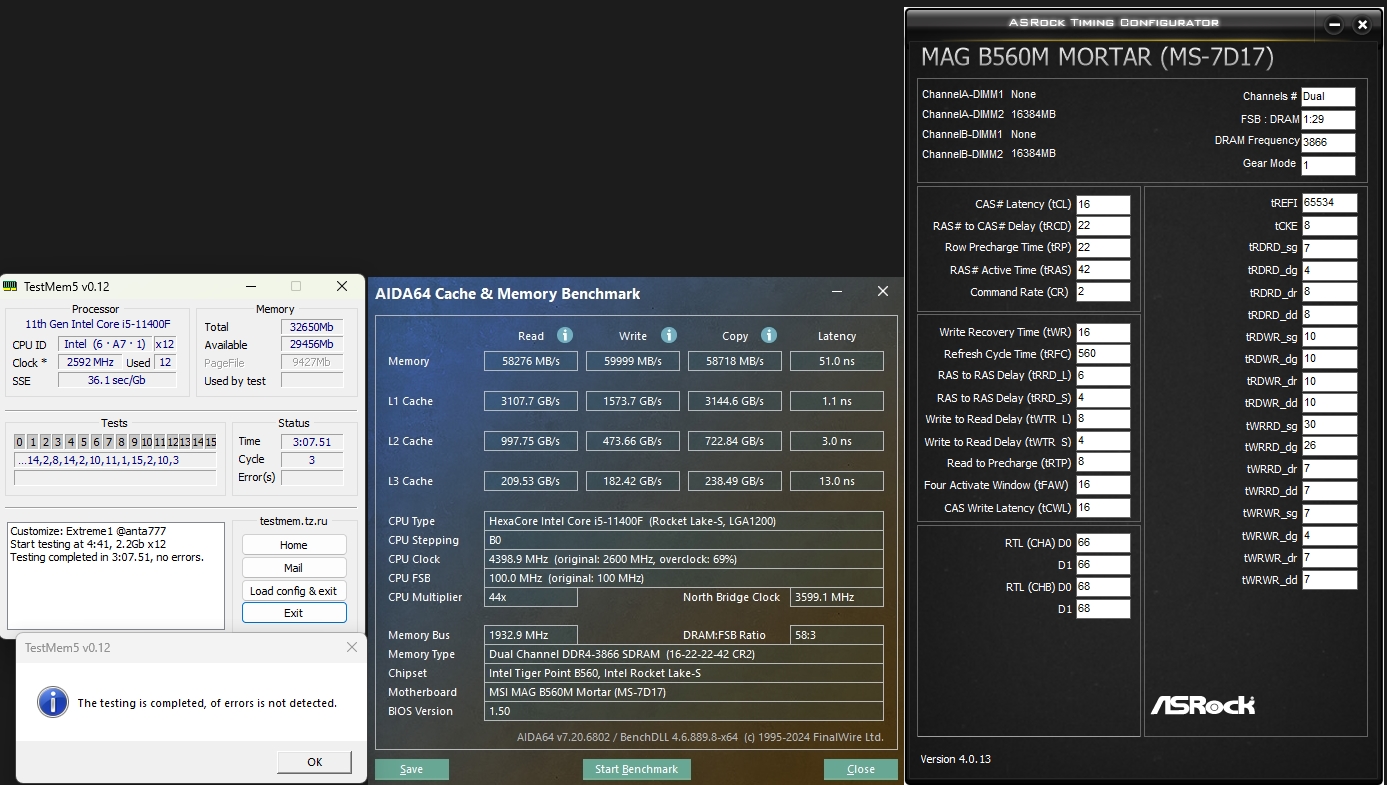This screenshot has height=785, width=1387.
Task: Save the AIDA64 benchmark results
Action: pos(412,770)
